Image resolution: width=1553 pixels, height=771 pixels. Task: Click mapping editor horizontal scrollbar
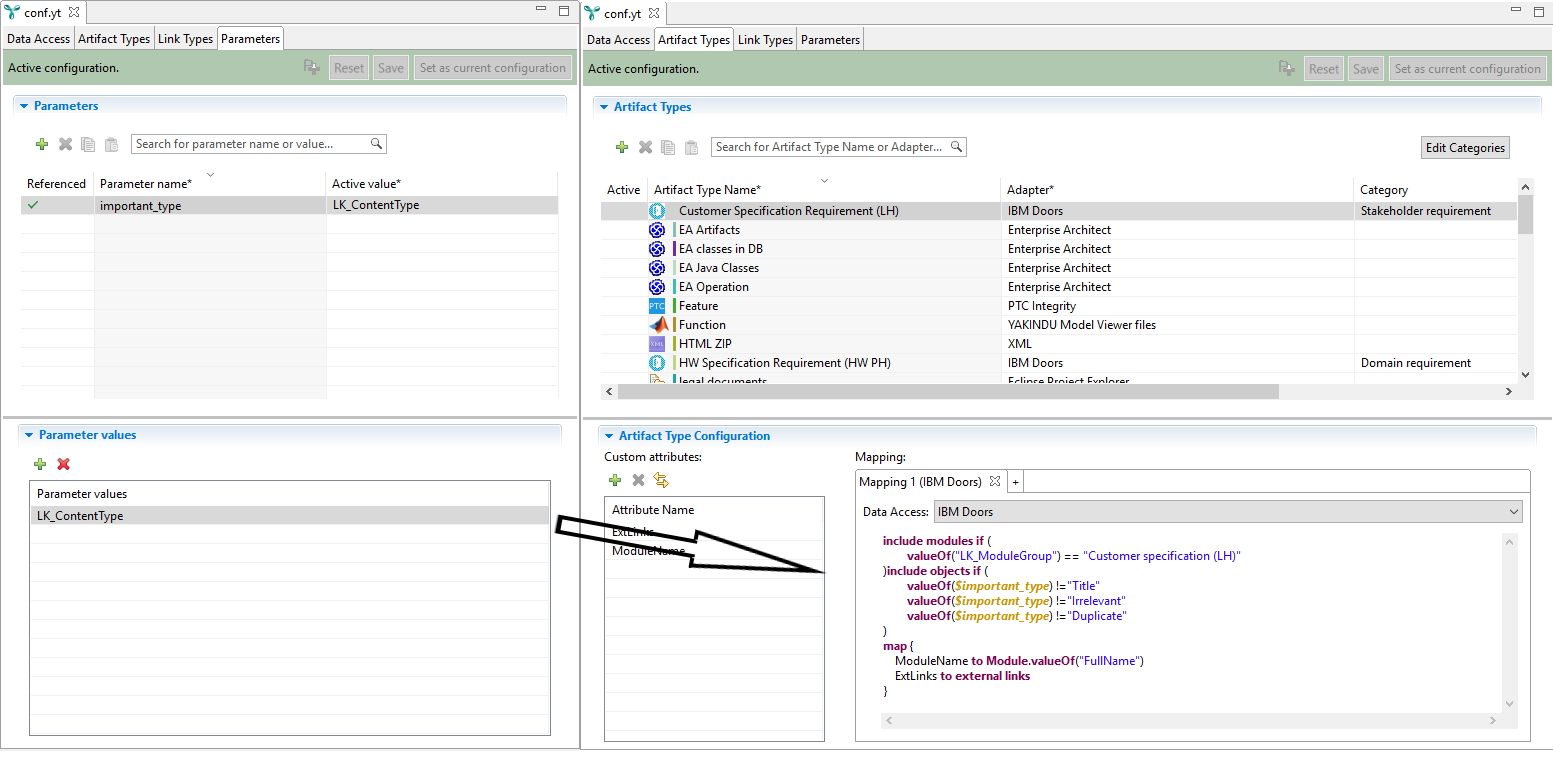1192,720
